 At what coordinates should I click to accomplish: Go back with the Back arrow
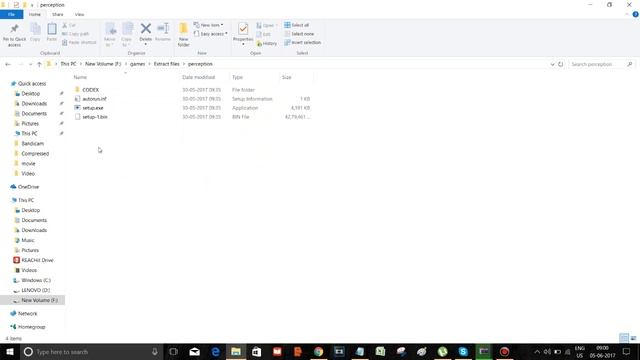(8, 64)
